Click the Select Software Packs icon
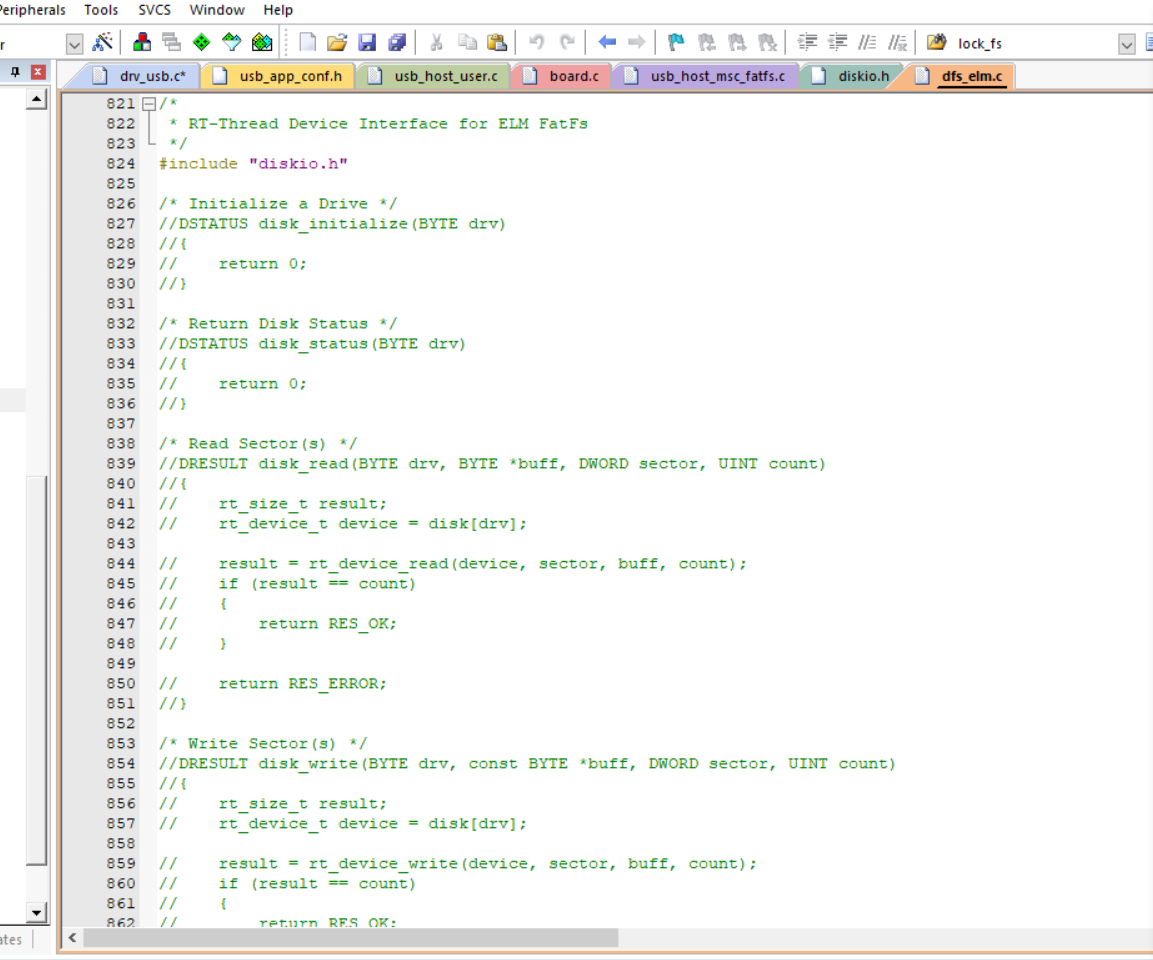 [x=232, y=43]
